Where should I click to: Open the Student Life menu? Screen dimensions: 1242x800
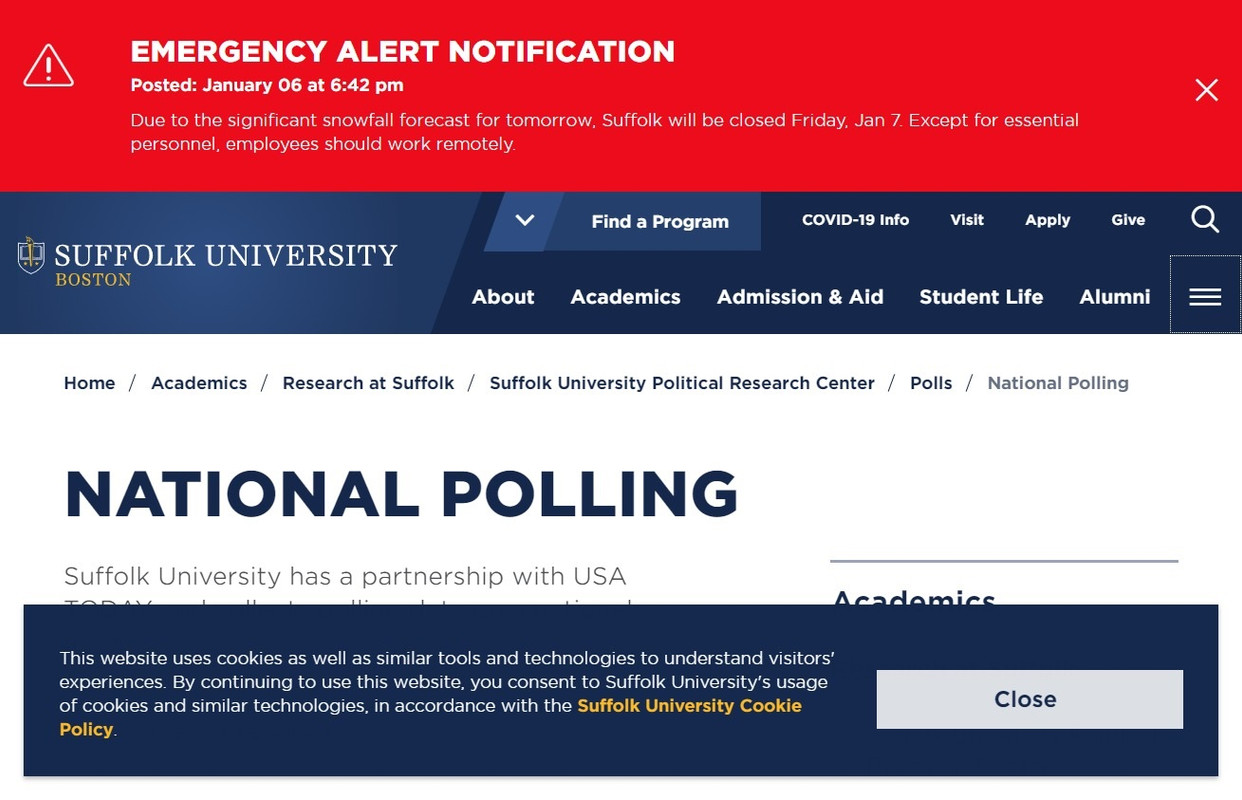tap(981, 297)
